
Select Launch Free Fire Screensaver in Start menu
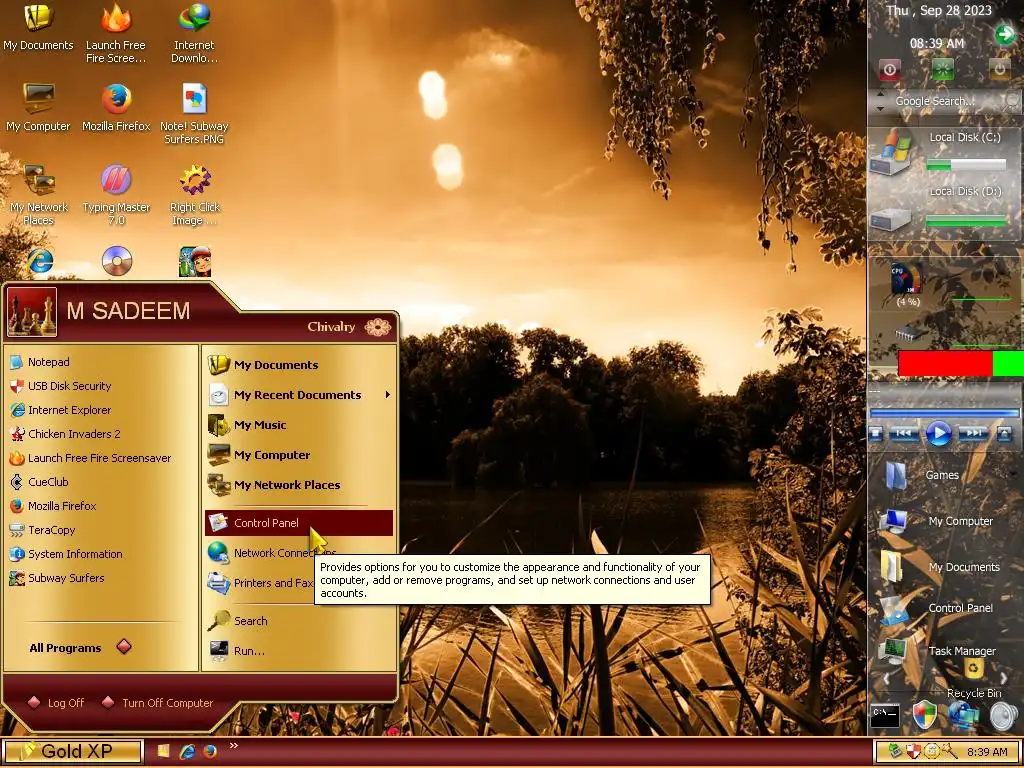[x=100, y=458]
